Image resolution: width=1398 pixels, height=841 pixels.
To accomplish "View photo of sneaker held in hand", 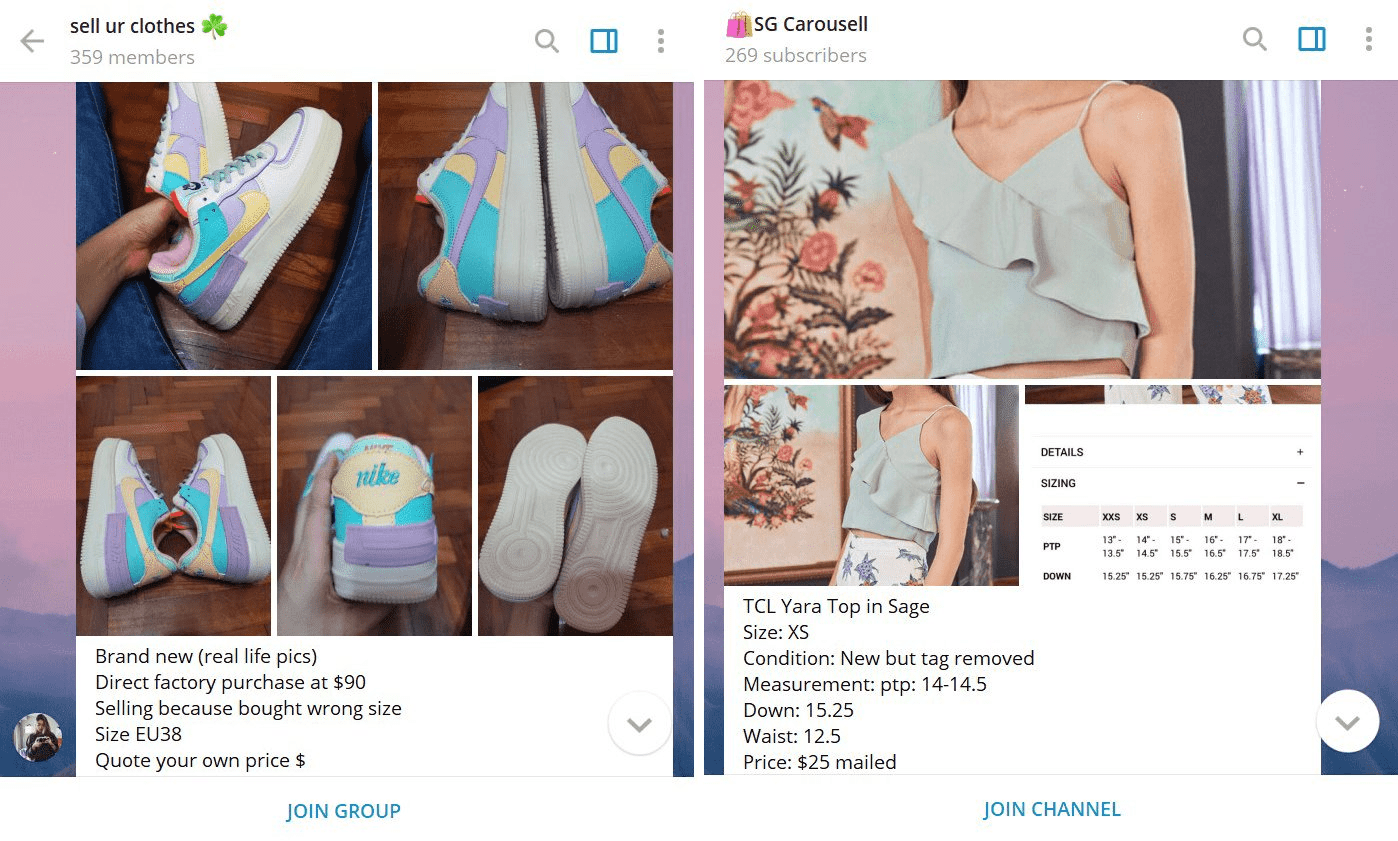I will coord(224,226).
